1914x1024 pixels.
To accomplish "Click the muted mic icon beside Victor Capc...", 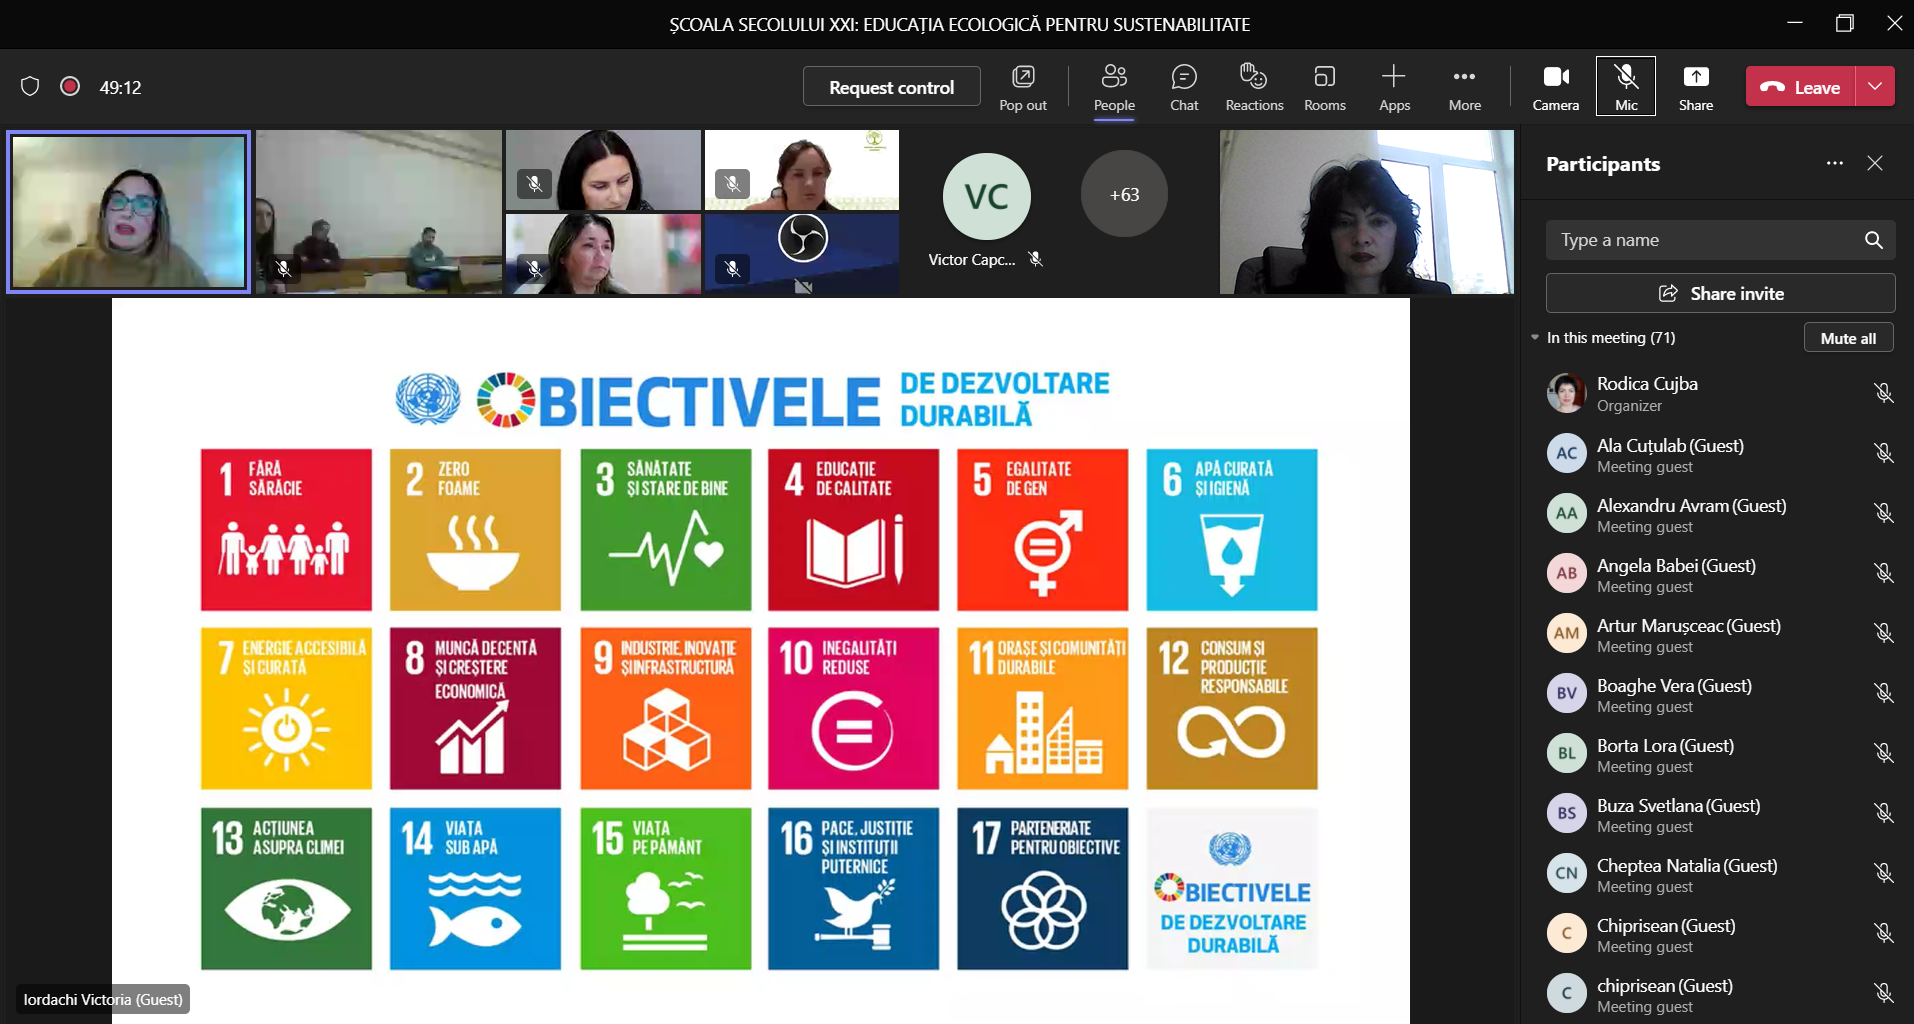I will (x=1036, y=259).
